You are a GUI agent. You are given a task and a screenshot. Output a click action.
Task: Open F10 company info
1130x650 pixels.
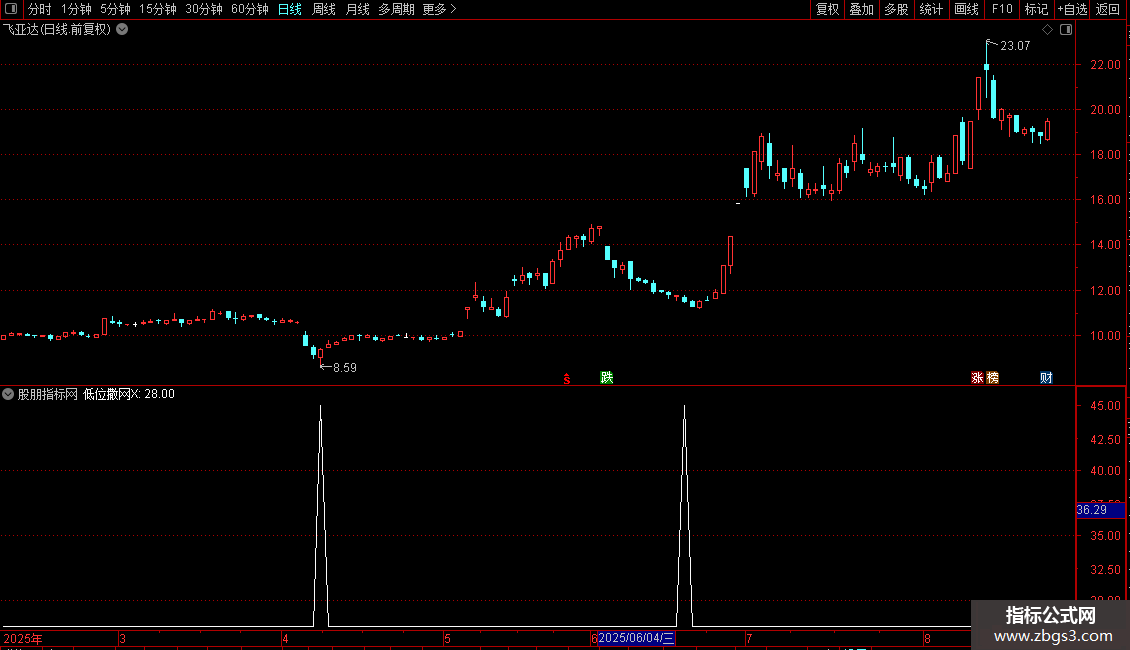[x=1002, y=9]
